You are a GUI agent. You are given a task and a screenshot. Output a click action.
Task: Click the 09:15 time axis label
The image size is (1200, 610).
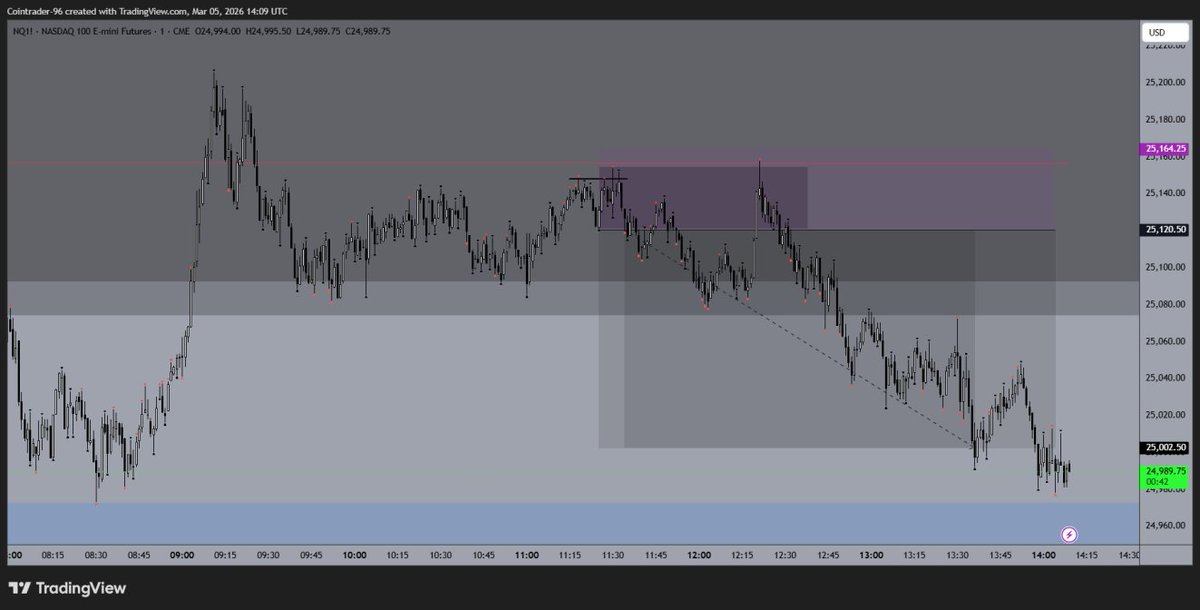226,555
